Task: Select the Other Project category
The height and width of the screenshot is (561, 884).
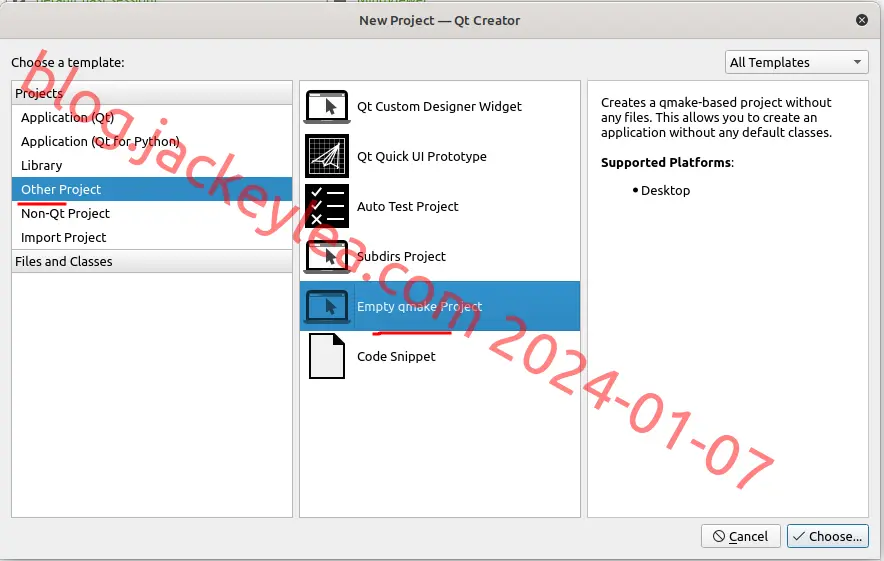Action: point(152,189)
